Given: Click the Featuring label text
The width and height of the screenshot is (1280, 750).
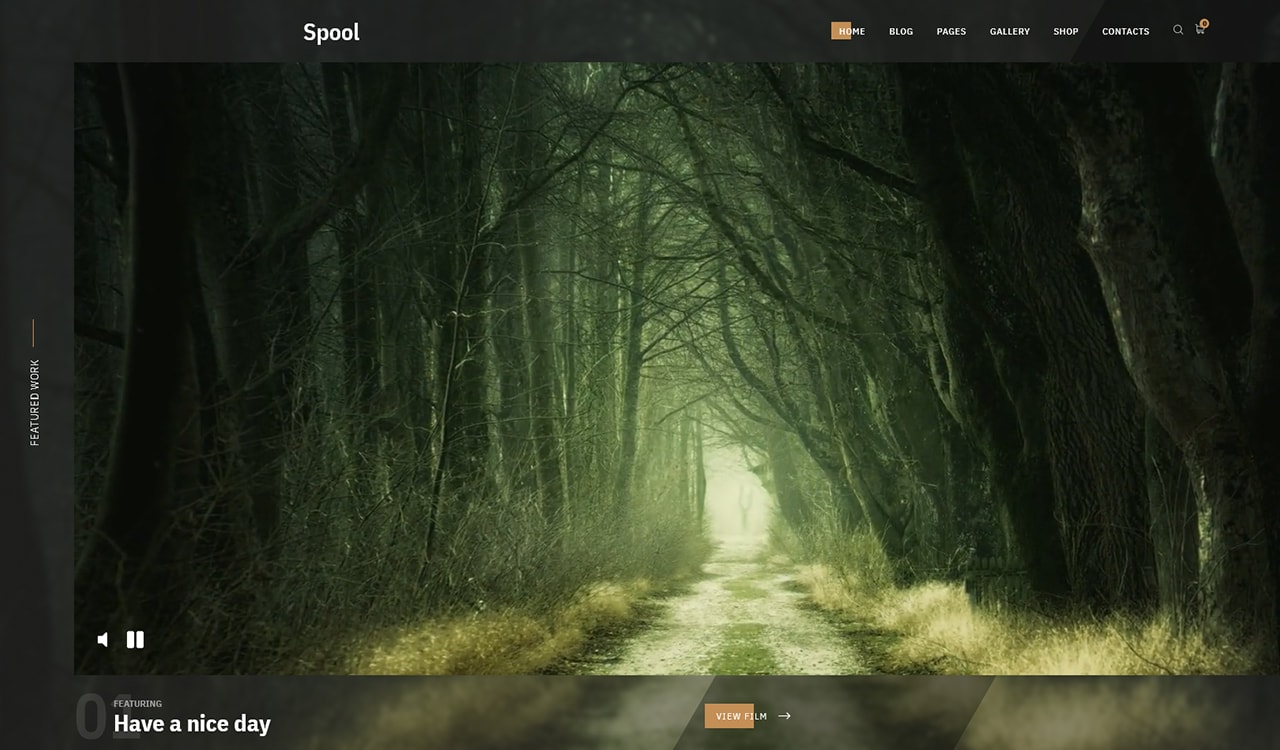Looking at the screenshot, I should (x=137, y=704).
